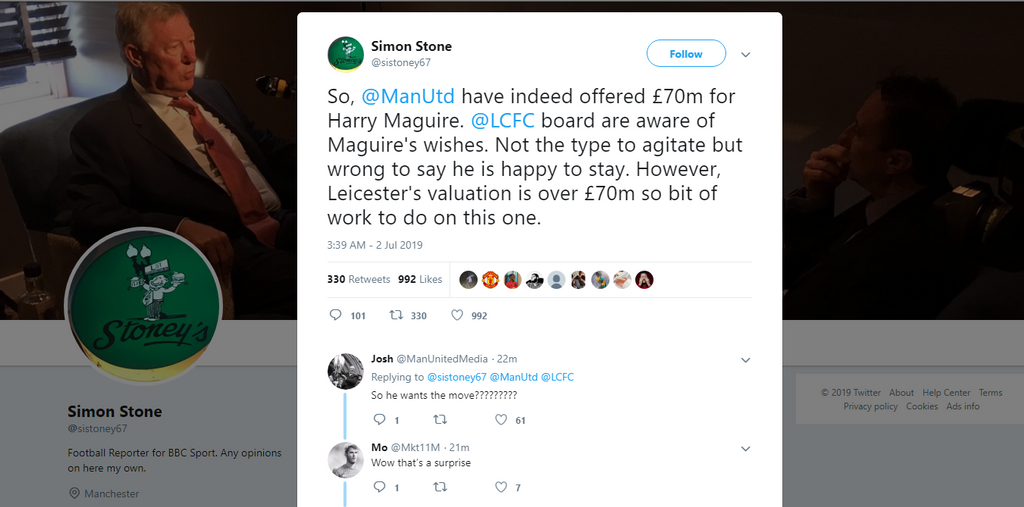Follow Simon Stone

[x=686, y=54]
